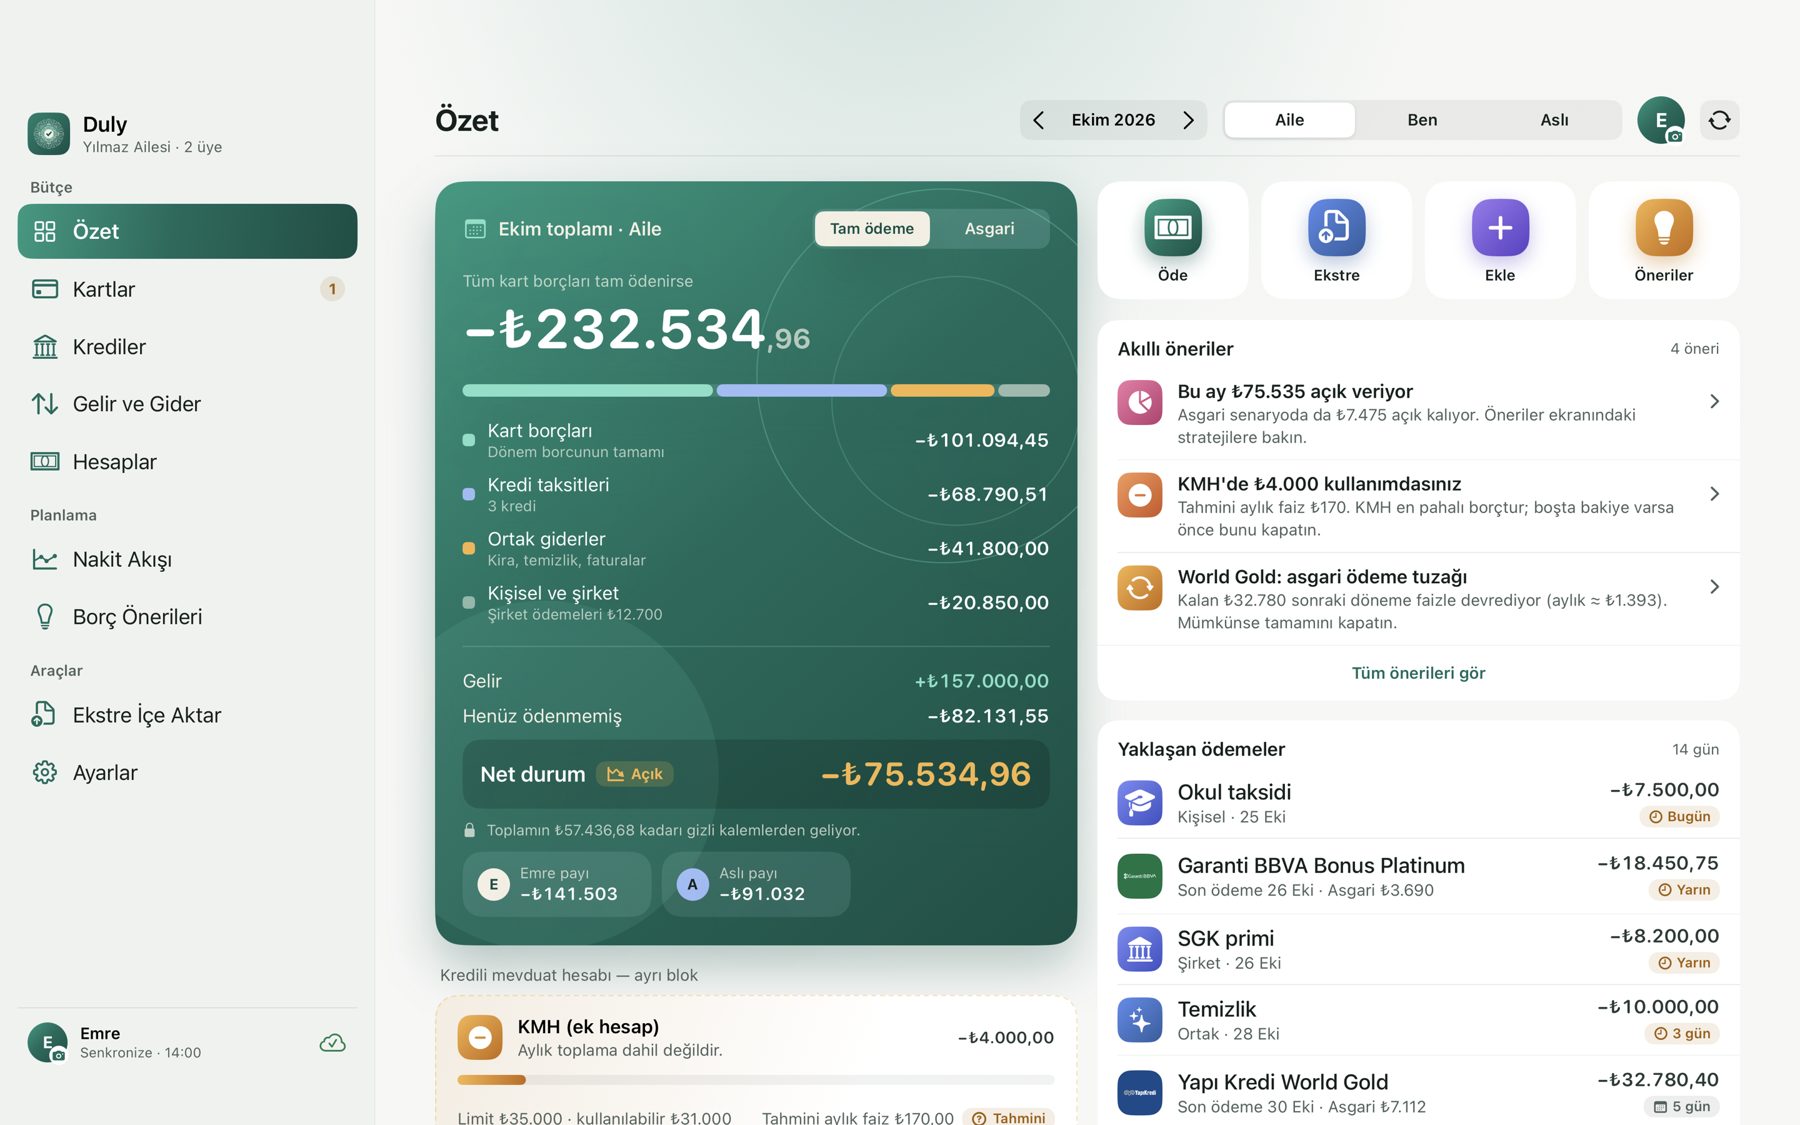Expand KMH'de ₺4.000 suggestion chevron
This screenshot has width=1800, height=1125.
point(1714,494)
